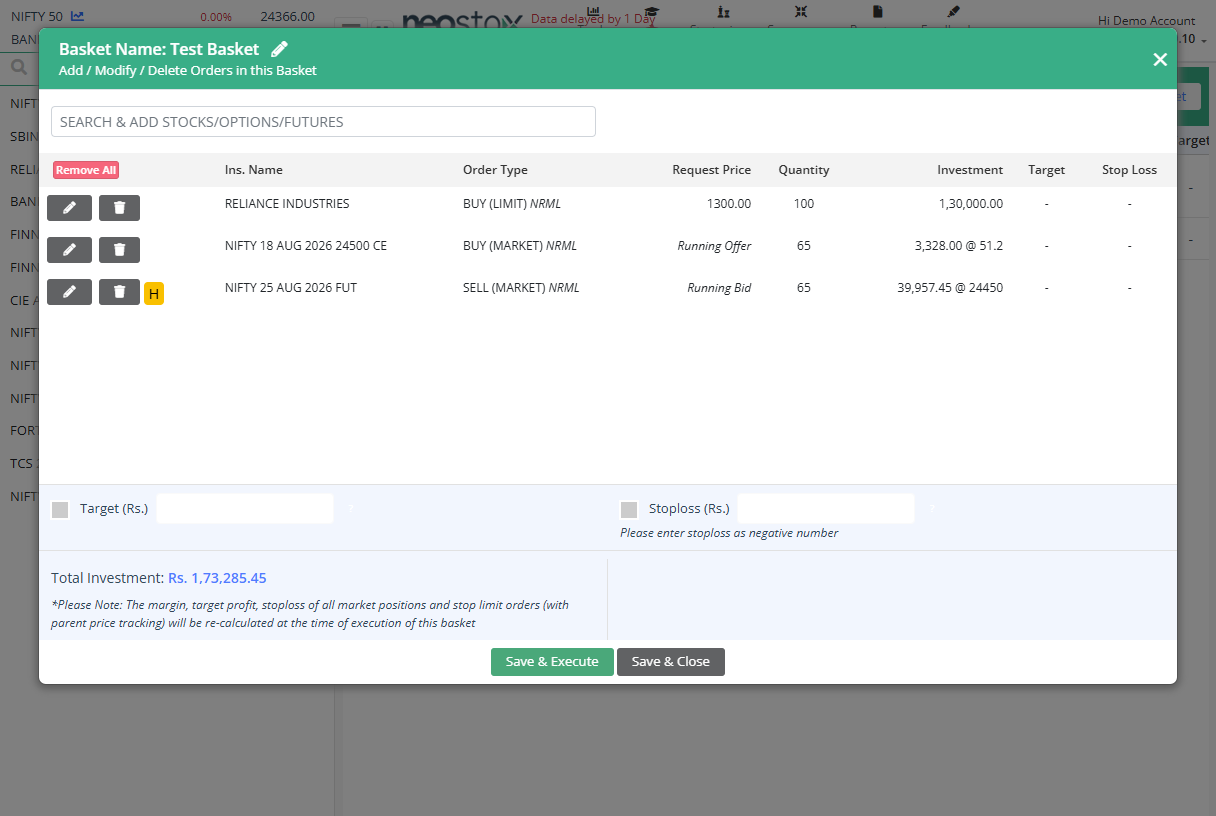Click Reliance quantity value 100

(x=804, y=204)
